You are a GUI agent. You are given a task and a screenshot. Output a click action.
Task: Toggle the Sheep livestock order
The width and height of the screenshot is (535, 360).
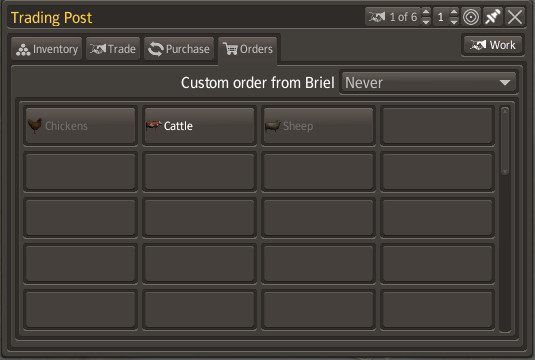point(318,126)
